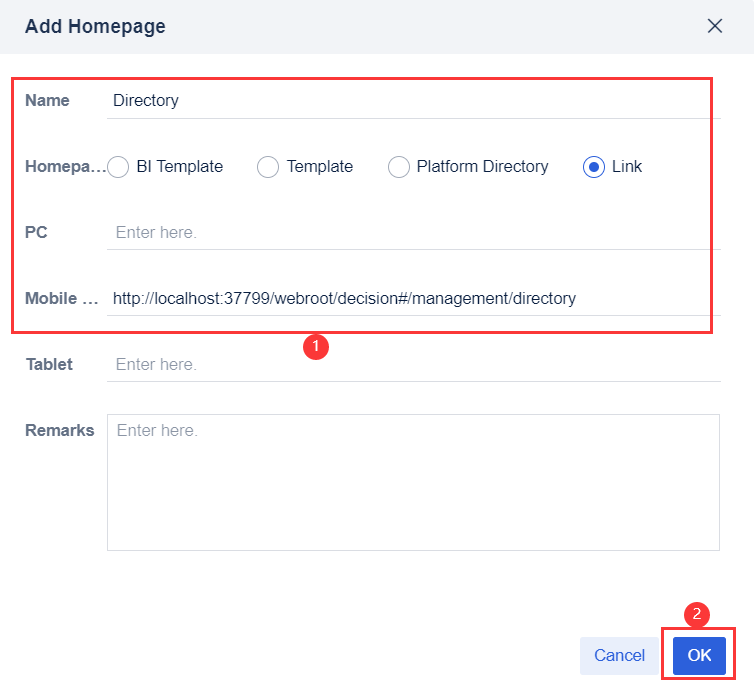Cancel adding the homepage

click(x=619, y=655)
